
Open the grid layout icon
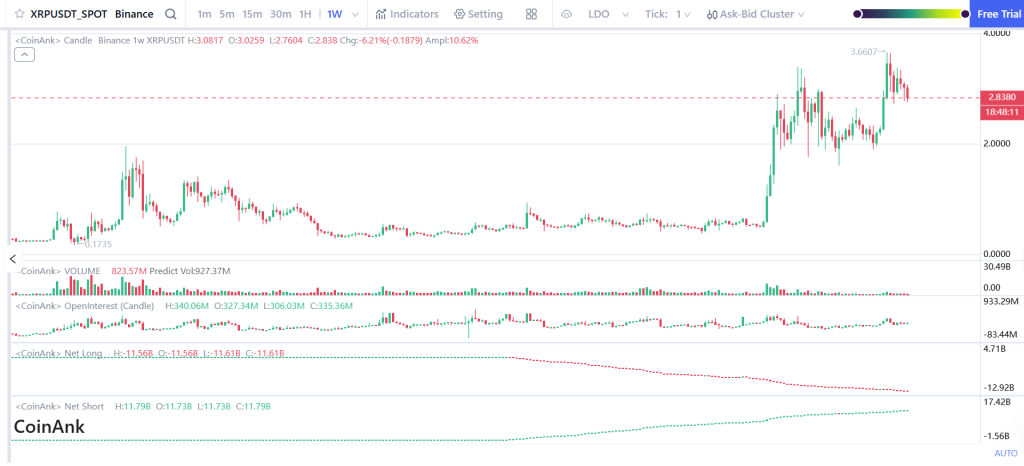(x=531, y=14)
